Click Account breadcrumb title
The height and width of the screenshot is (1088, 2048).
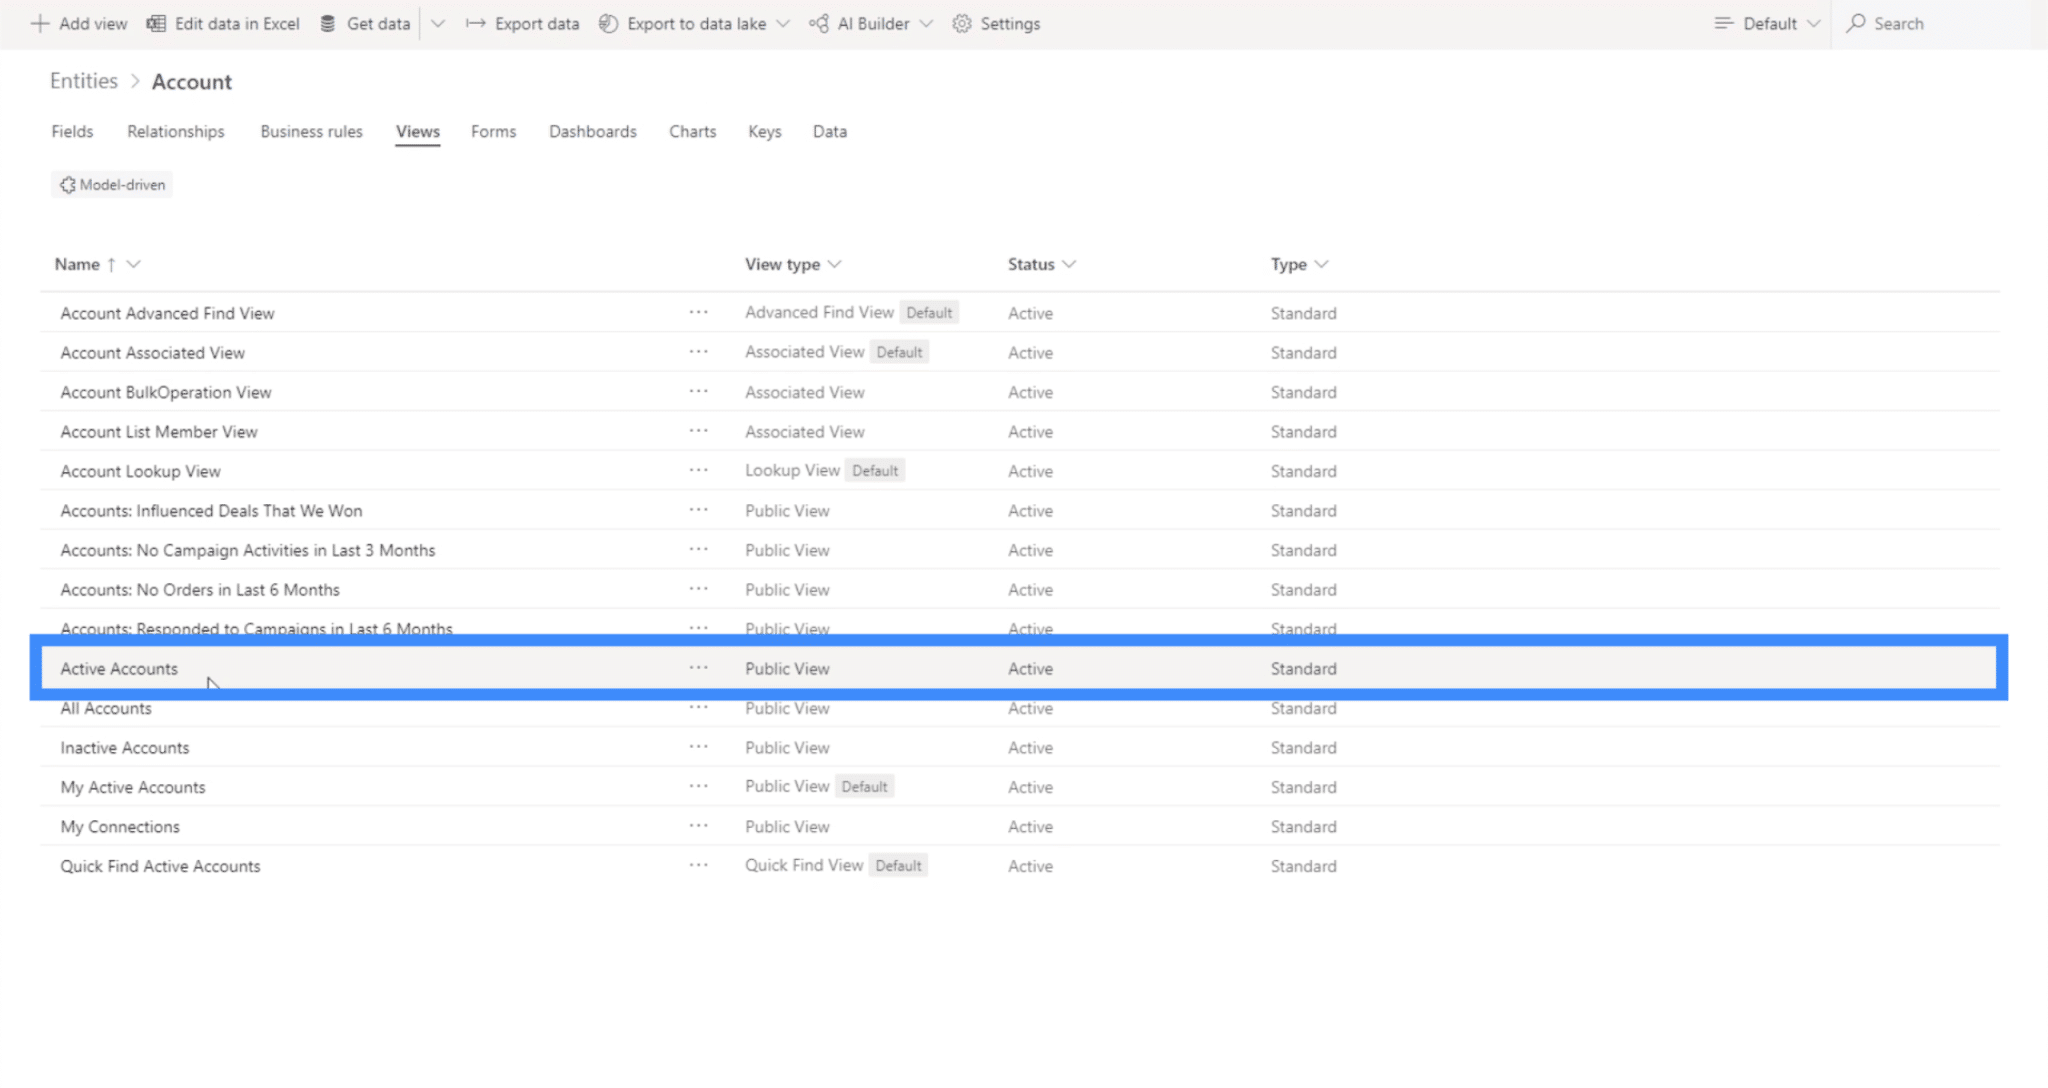pos(192,81)
